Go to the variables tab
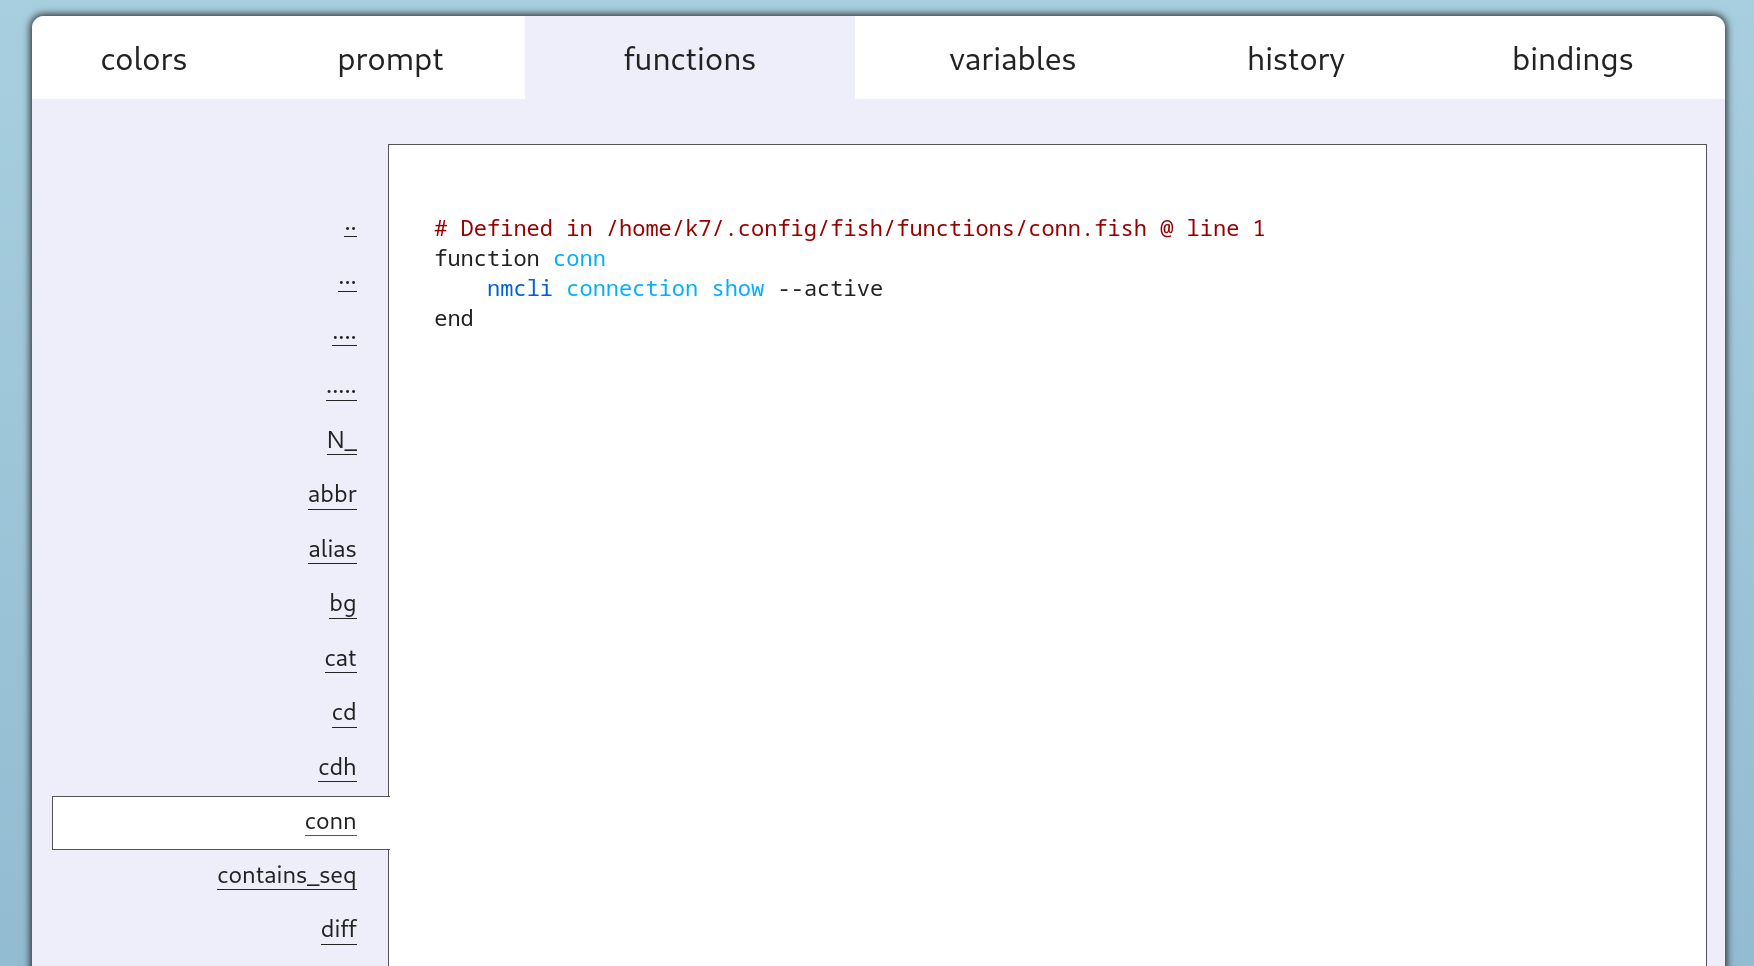This screenshot has width=1754, height=966. [1012, 60]
